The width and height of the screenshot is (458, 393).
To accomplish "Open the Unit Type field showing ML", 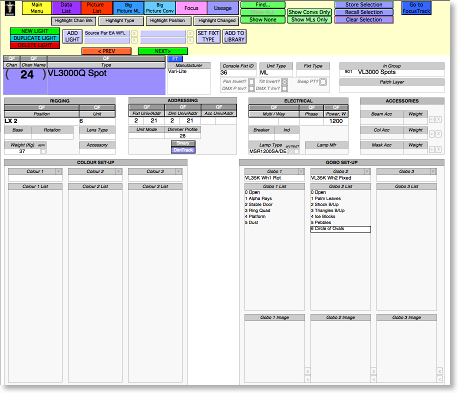I will point(276,73).
